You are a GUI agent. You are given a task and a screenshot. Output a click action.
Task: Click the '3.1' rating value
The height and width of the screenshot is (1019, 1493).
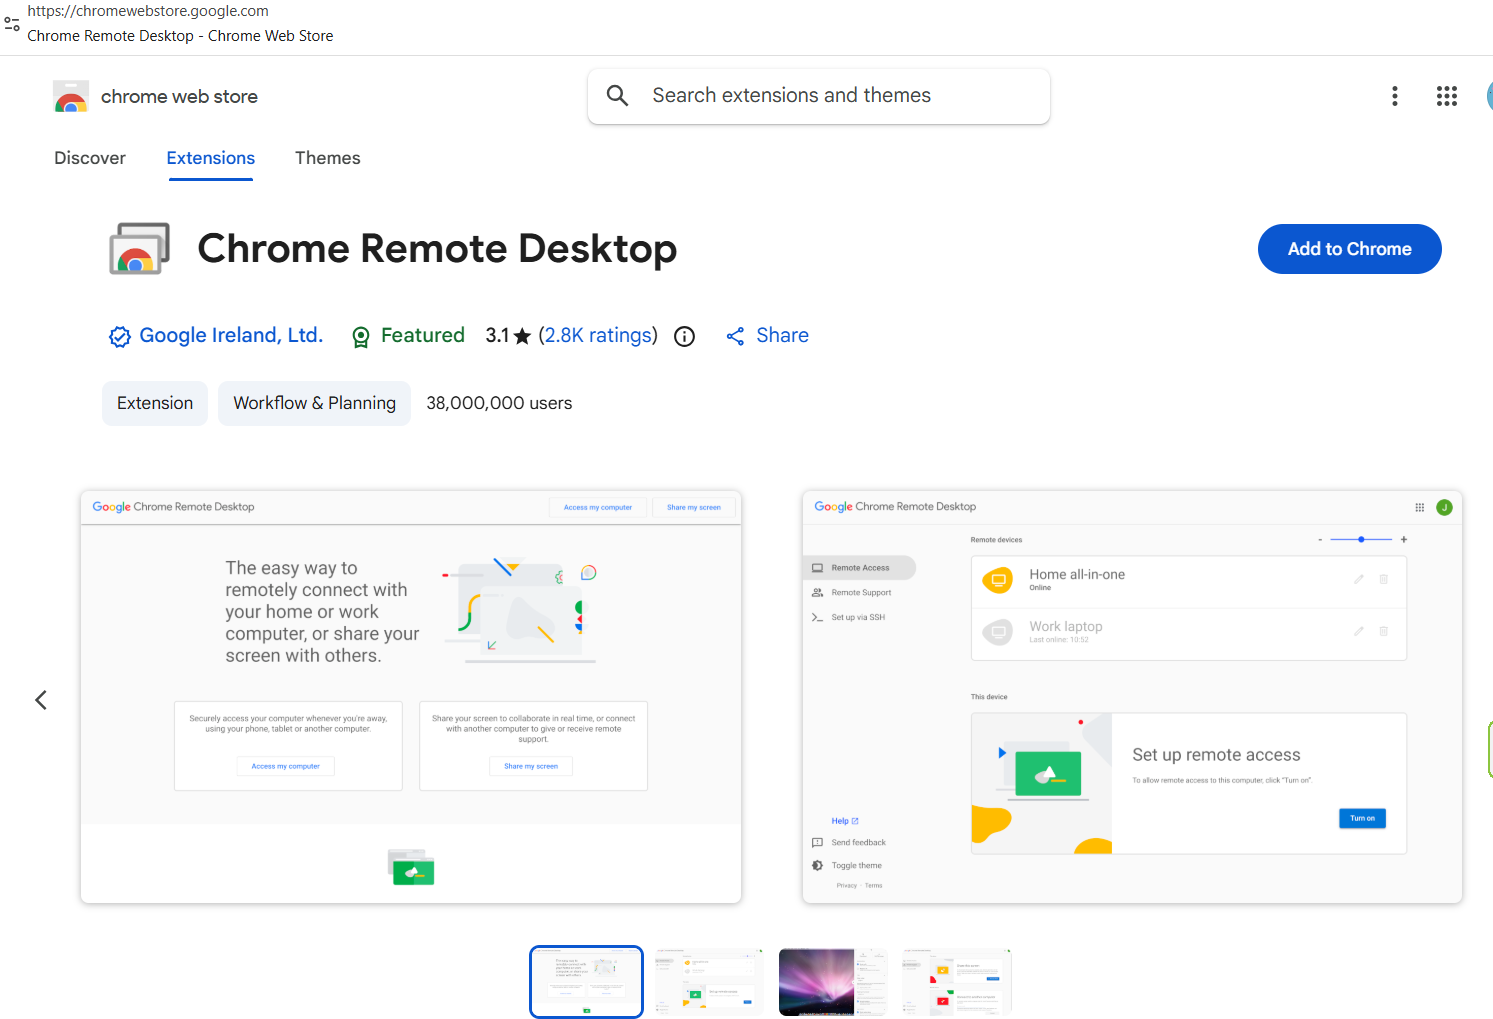(x=497, y=335)
